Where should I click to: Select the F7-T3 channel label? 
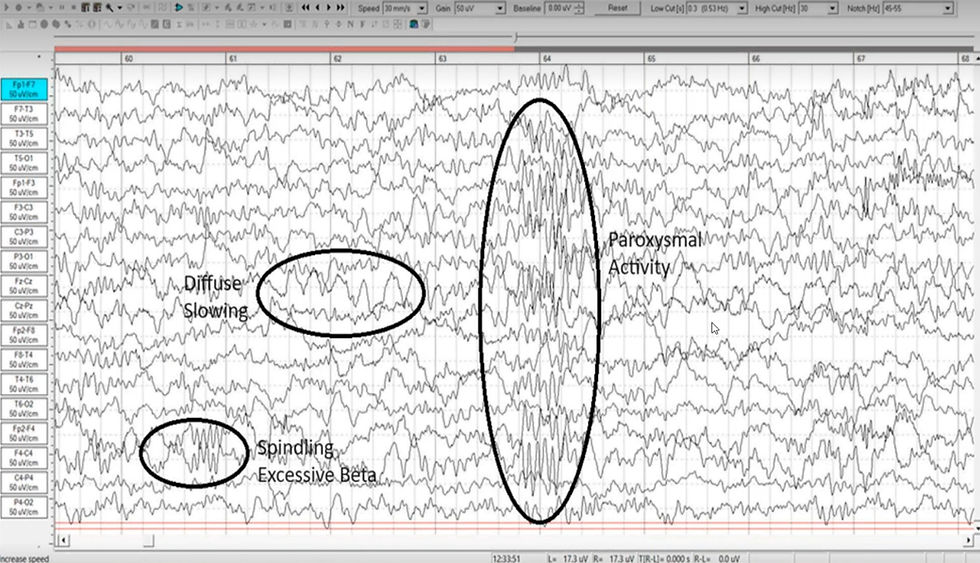[x=24, y=114]
